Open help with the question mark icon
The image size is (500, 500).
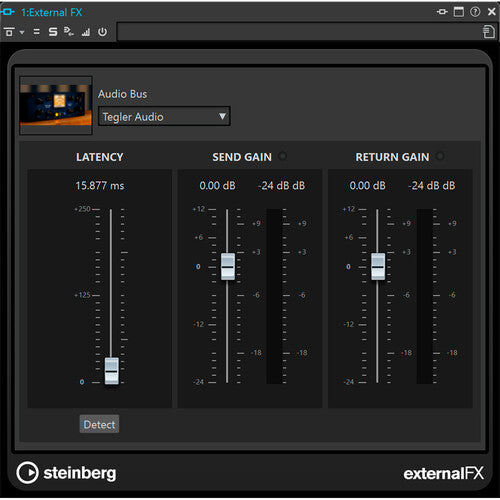pyautogui.click(x=475, y=12)
